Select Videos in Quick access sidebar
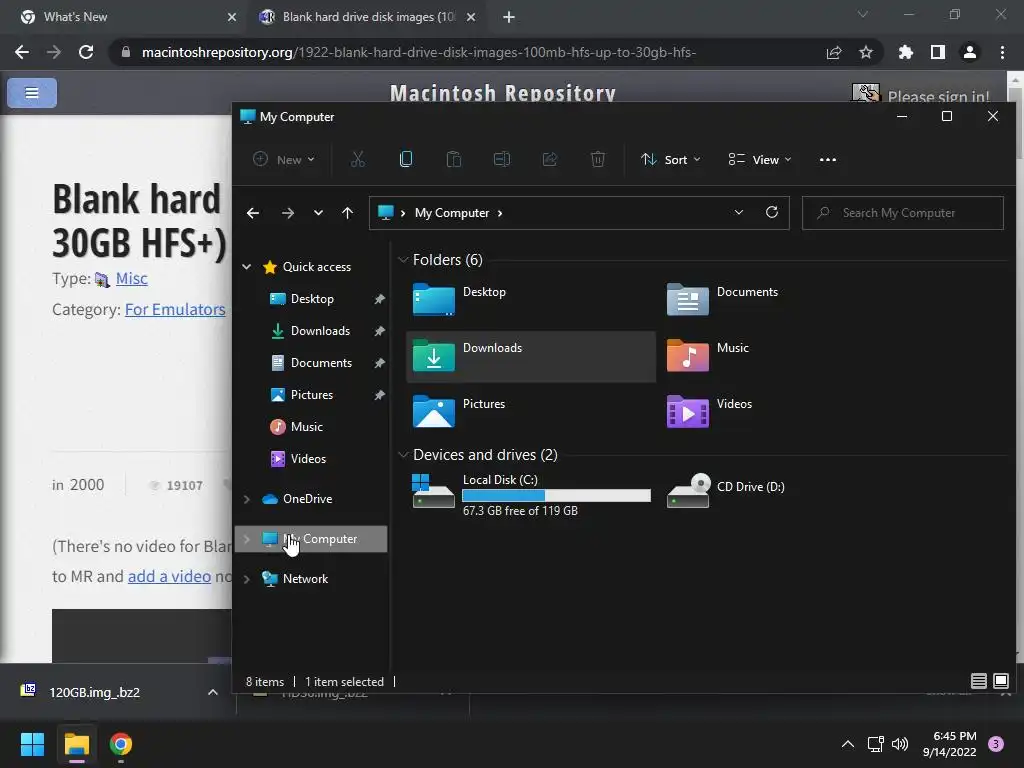The width and height of the screenshot is (1024, 768). (x=308, y=458)
